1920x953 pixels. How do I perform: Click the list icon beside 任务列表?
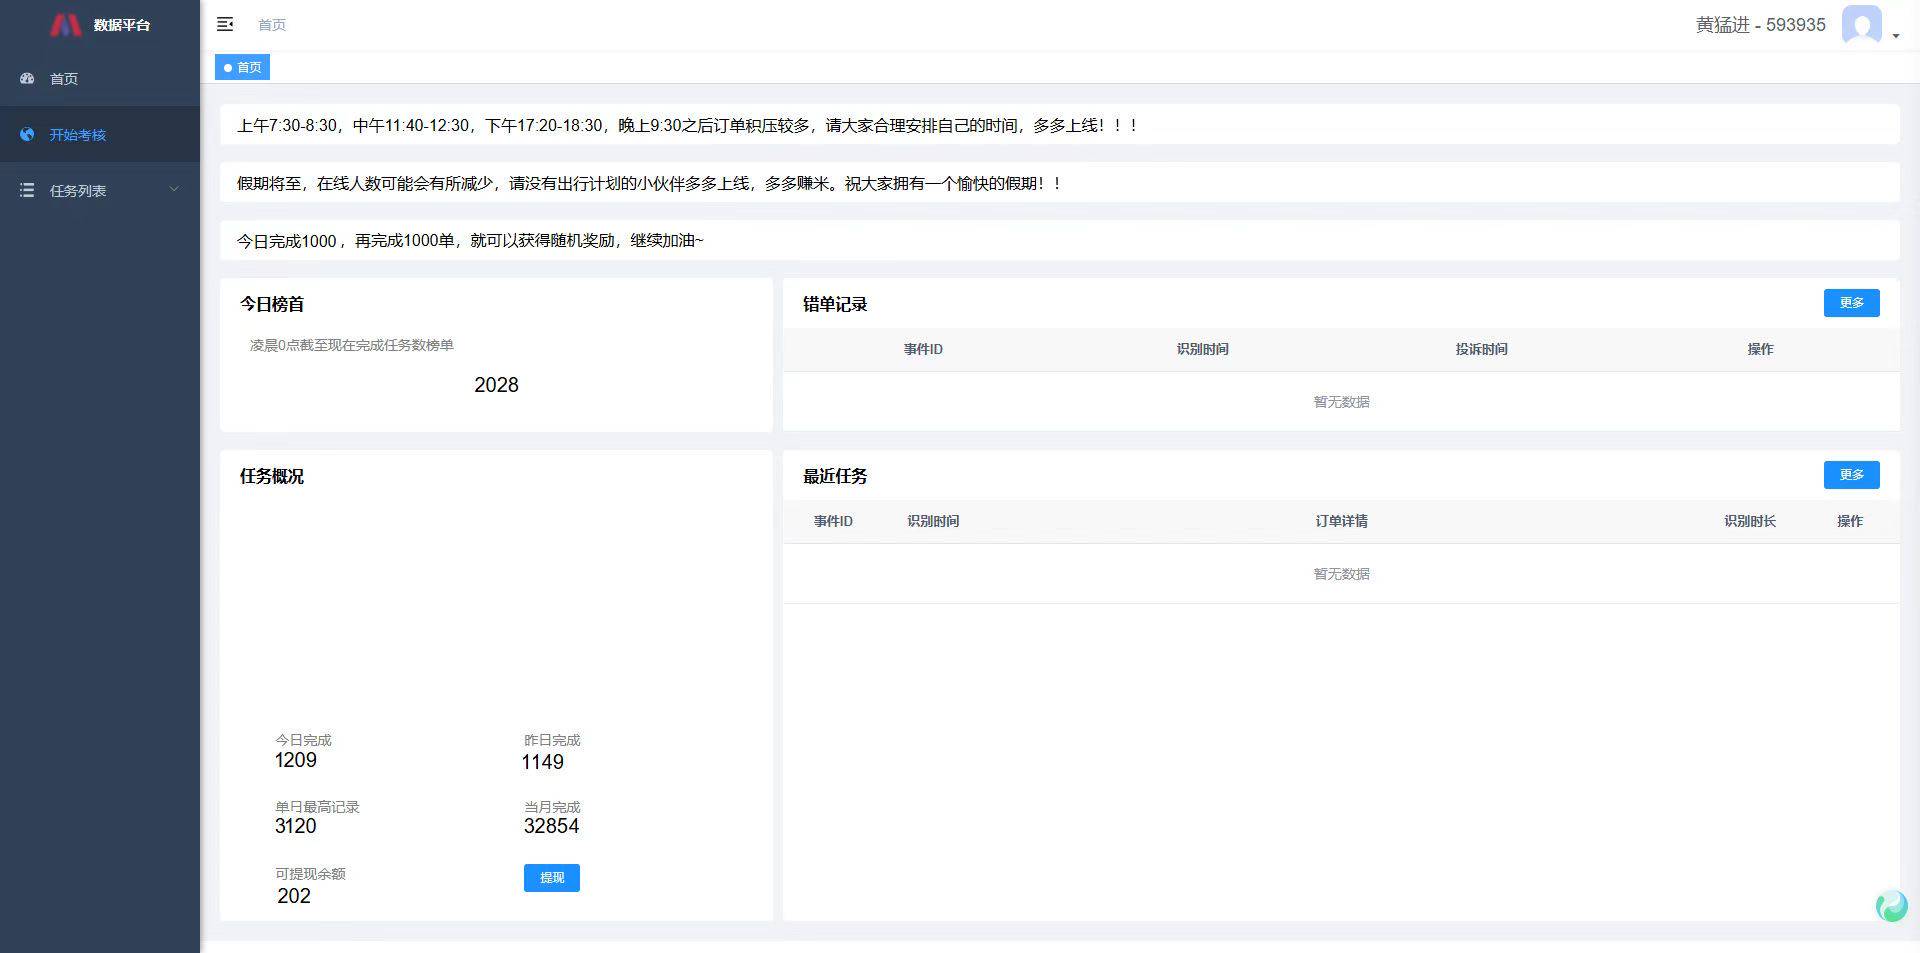point(27,190)
